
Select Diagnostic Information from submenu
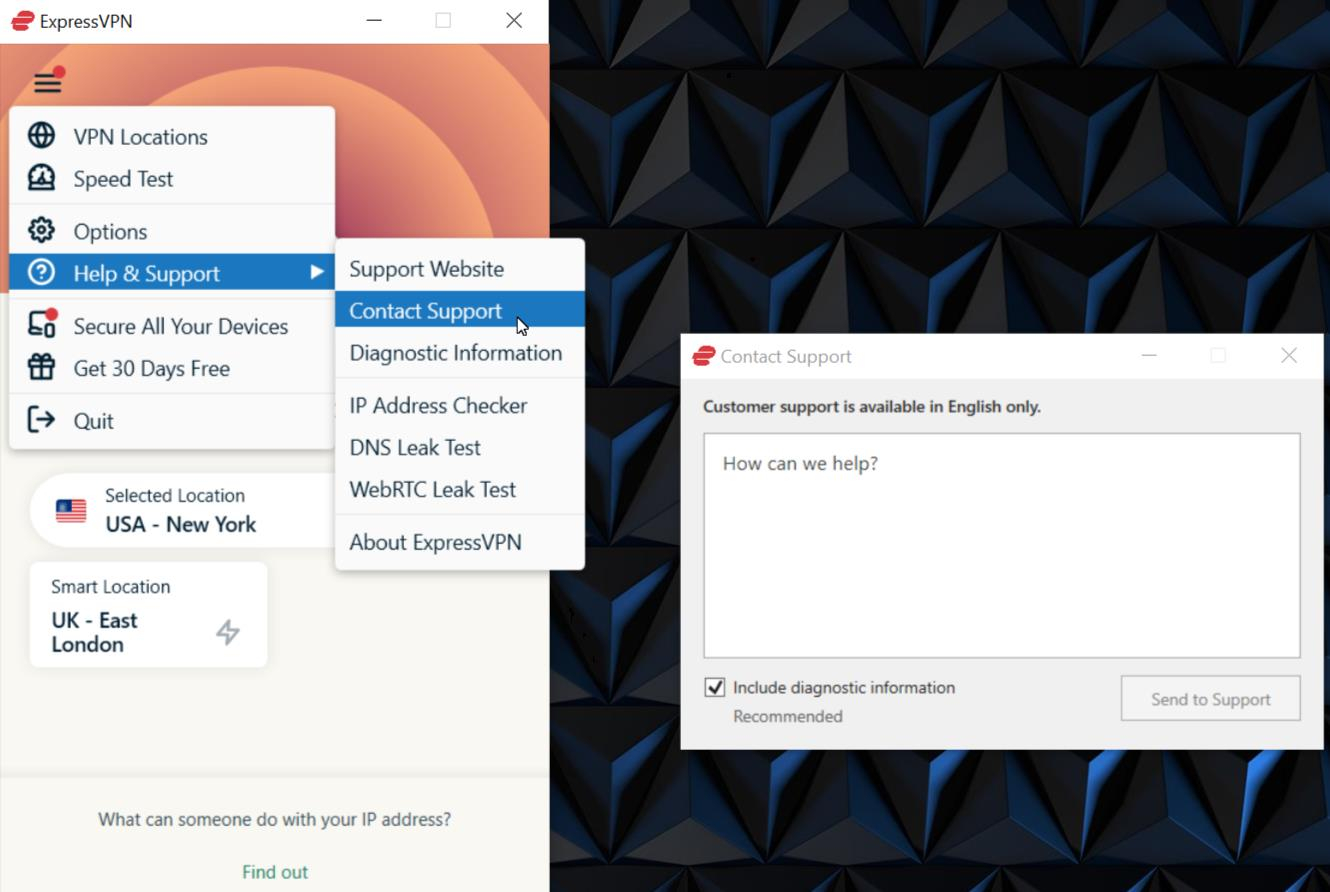(455, 353)
